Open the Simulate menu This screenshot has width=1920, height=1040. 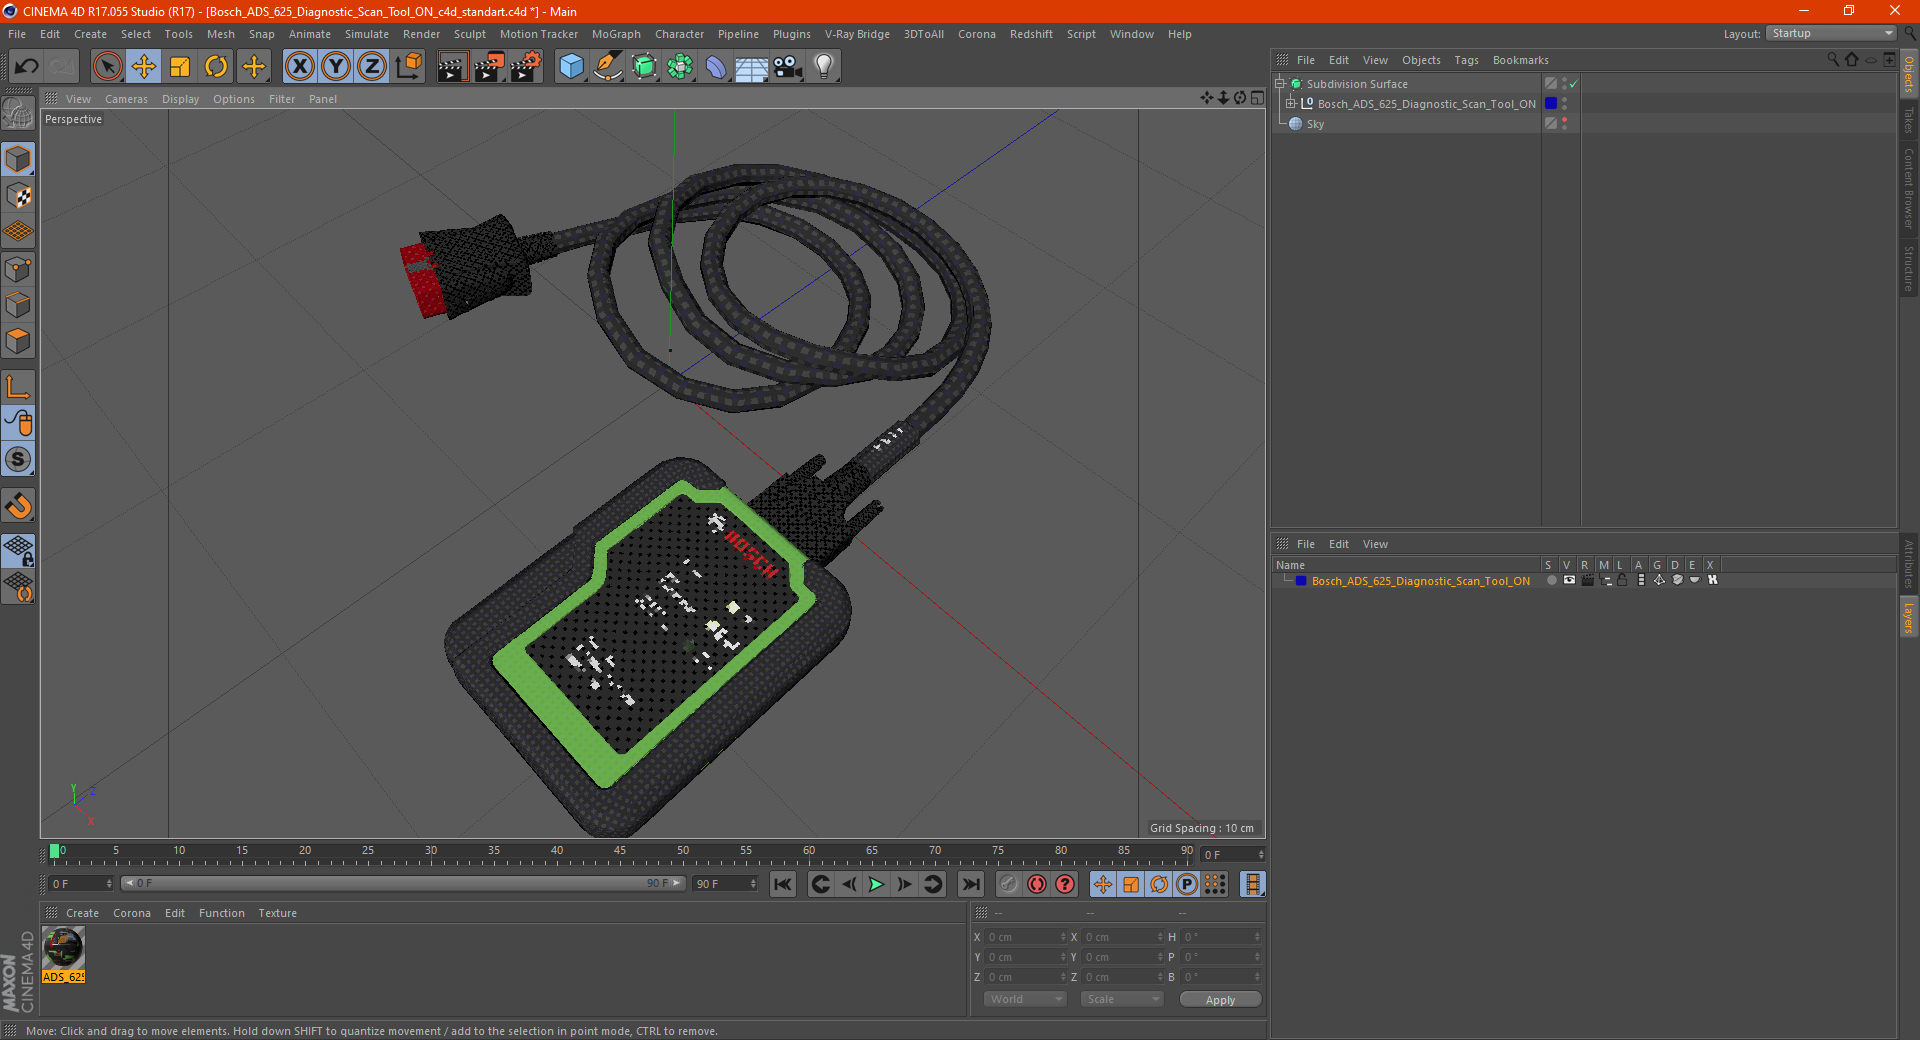[x=367, y=34]
